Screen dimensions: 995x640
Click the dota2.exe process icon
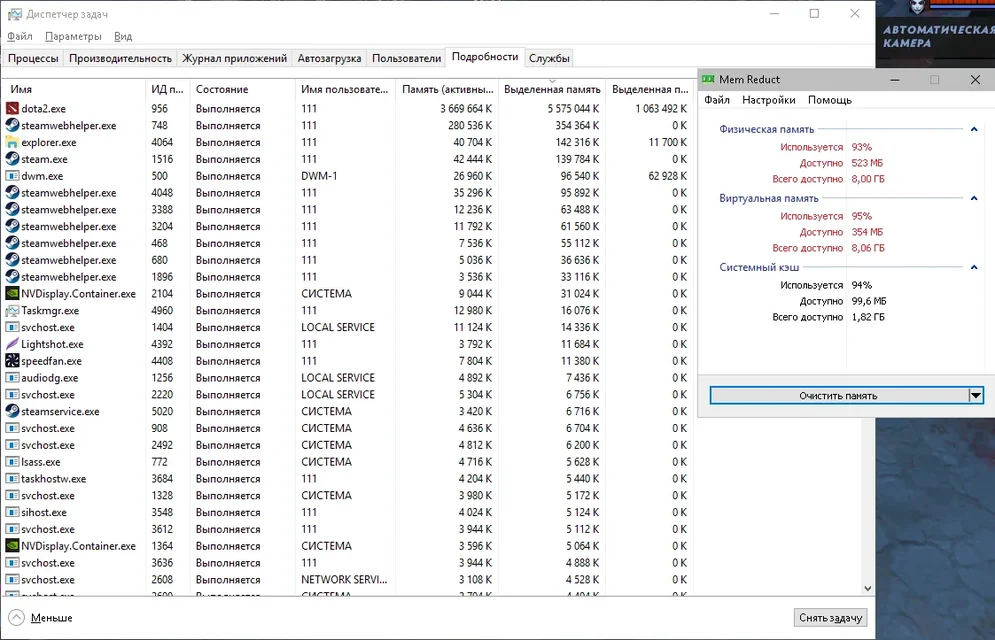[x=12, y=108]
